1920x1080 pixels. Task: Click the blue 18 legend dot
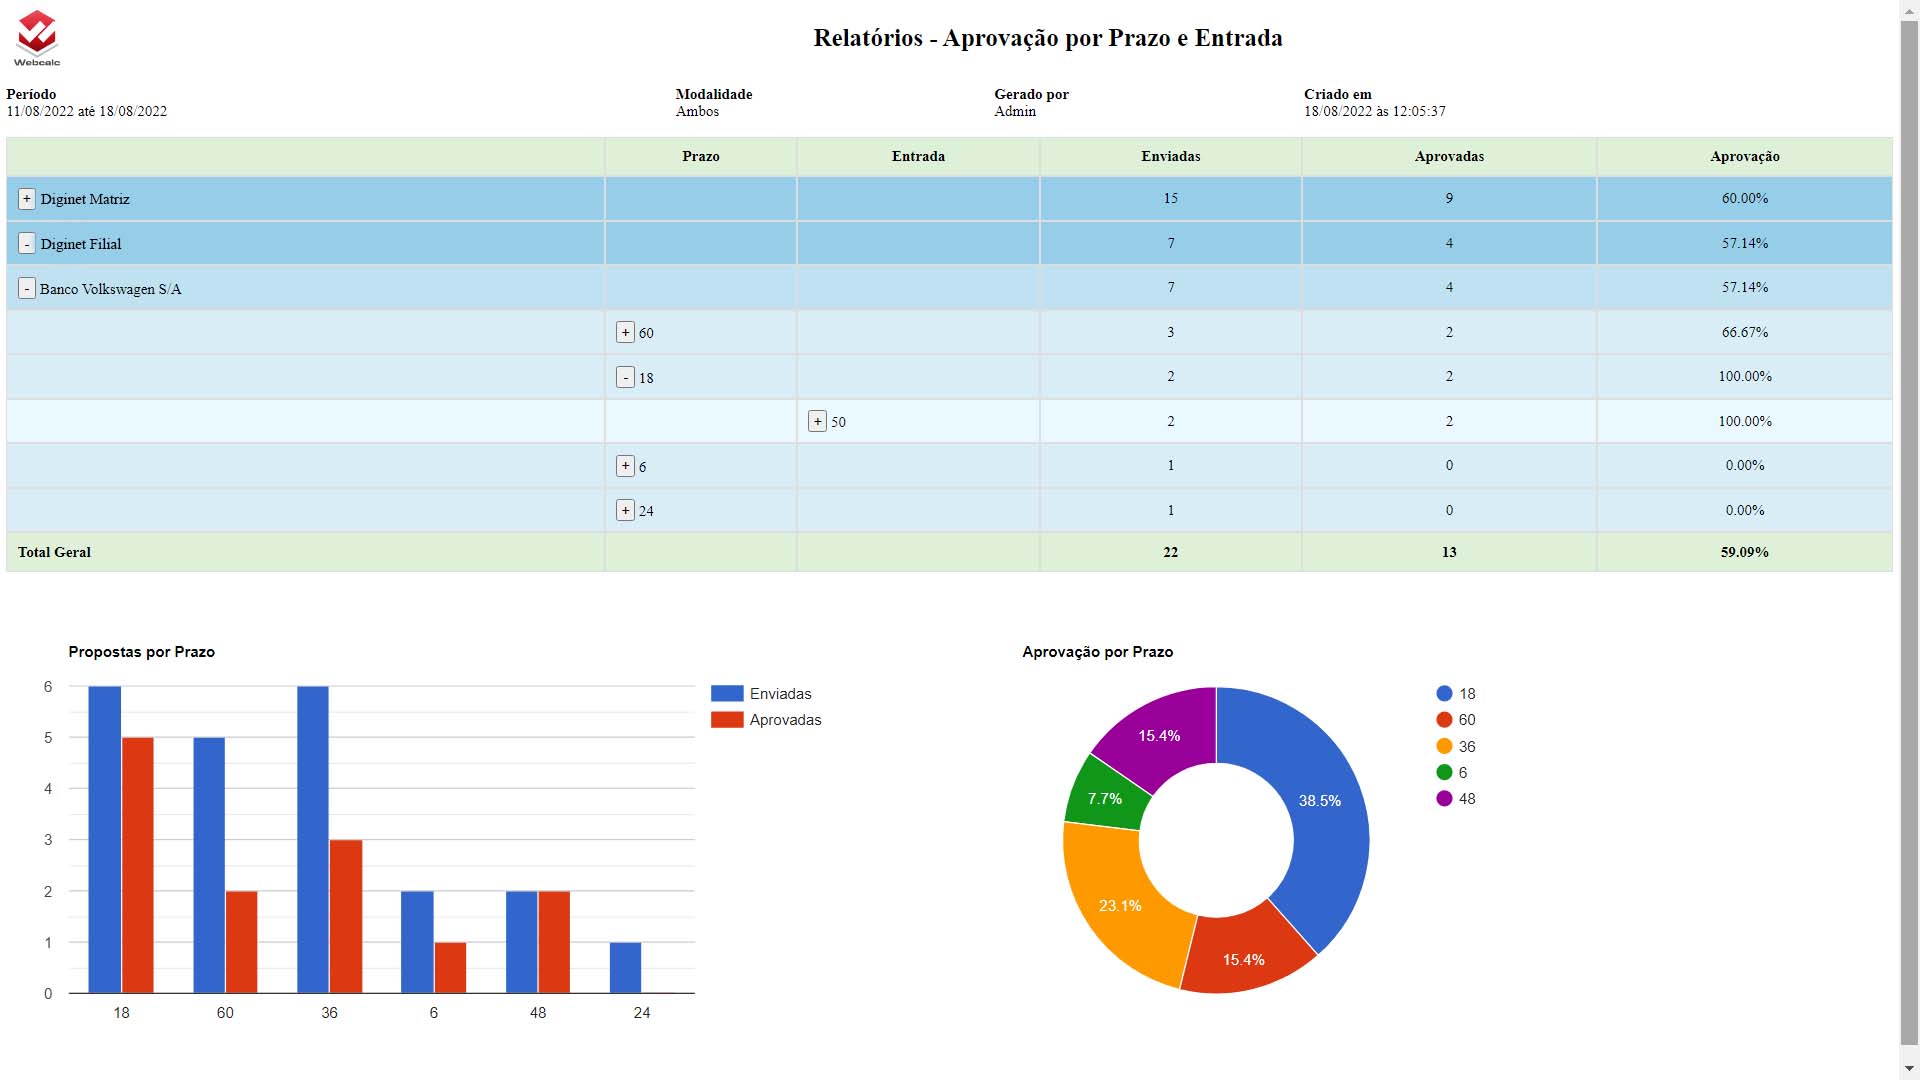tap(1444, 693)
